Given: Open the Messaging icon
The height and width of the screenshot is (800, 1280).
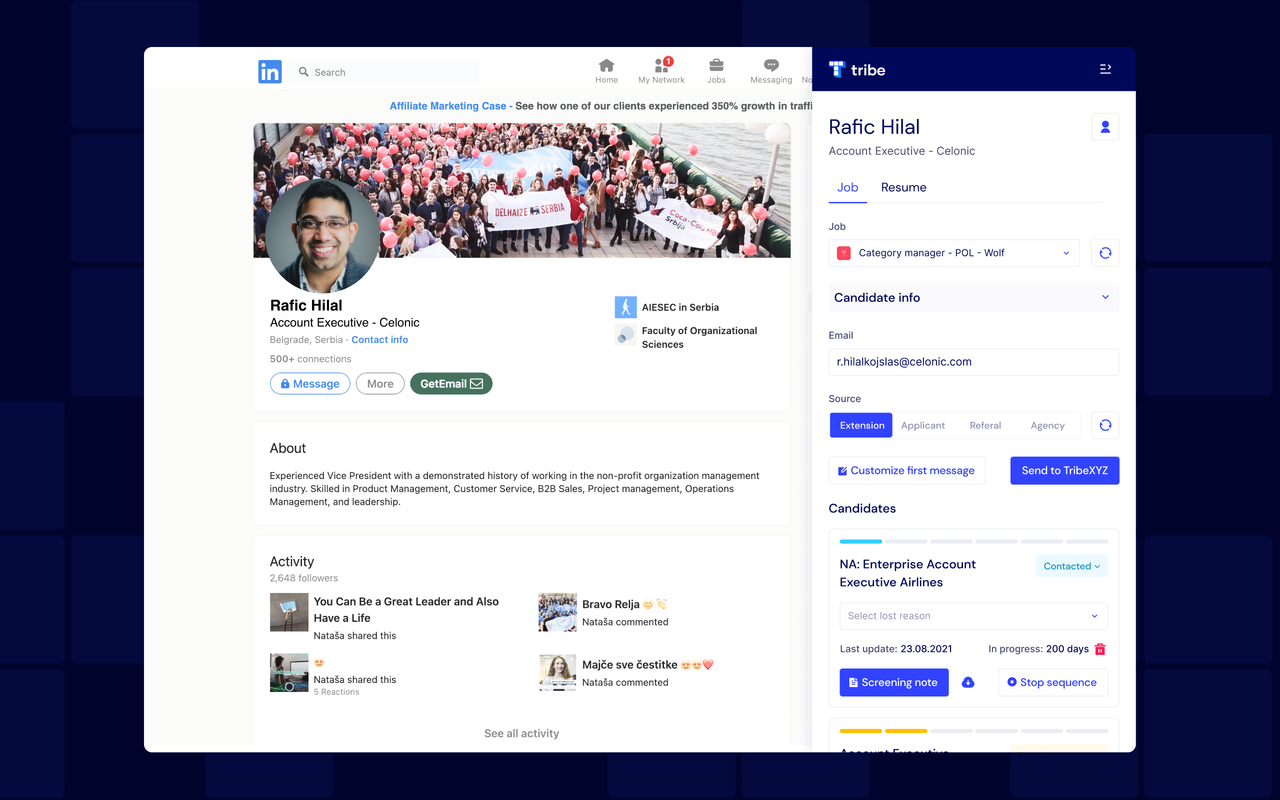Looking at the screenshot, I should pos(771,65).
